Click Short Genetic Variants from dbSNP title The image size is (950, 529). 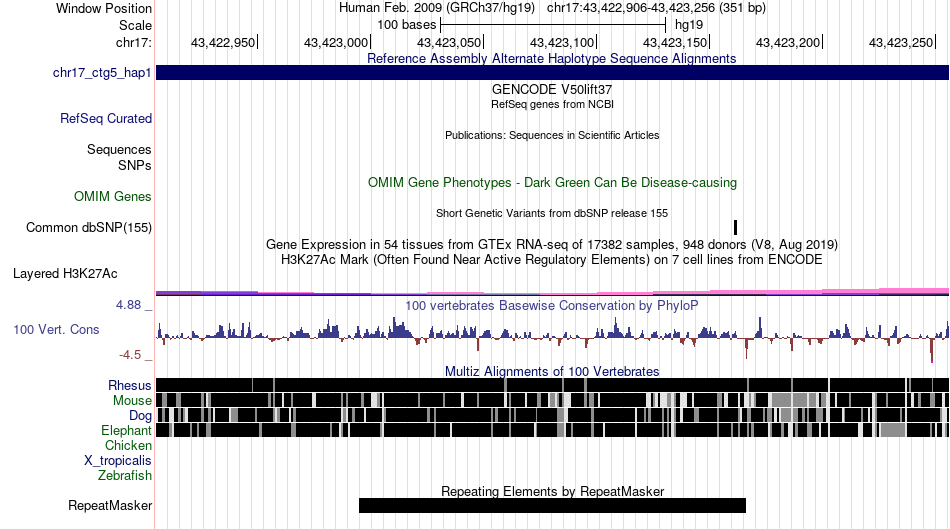[x=552, y=213]
